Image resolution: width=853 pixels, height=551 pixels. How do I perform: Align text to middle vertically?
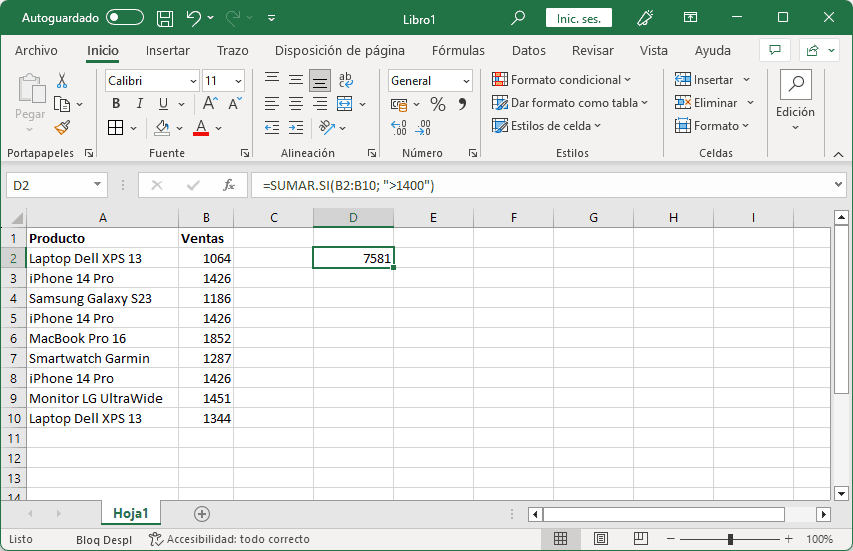pyautogui.click(x=296, y=81)
